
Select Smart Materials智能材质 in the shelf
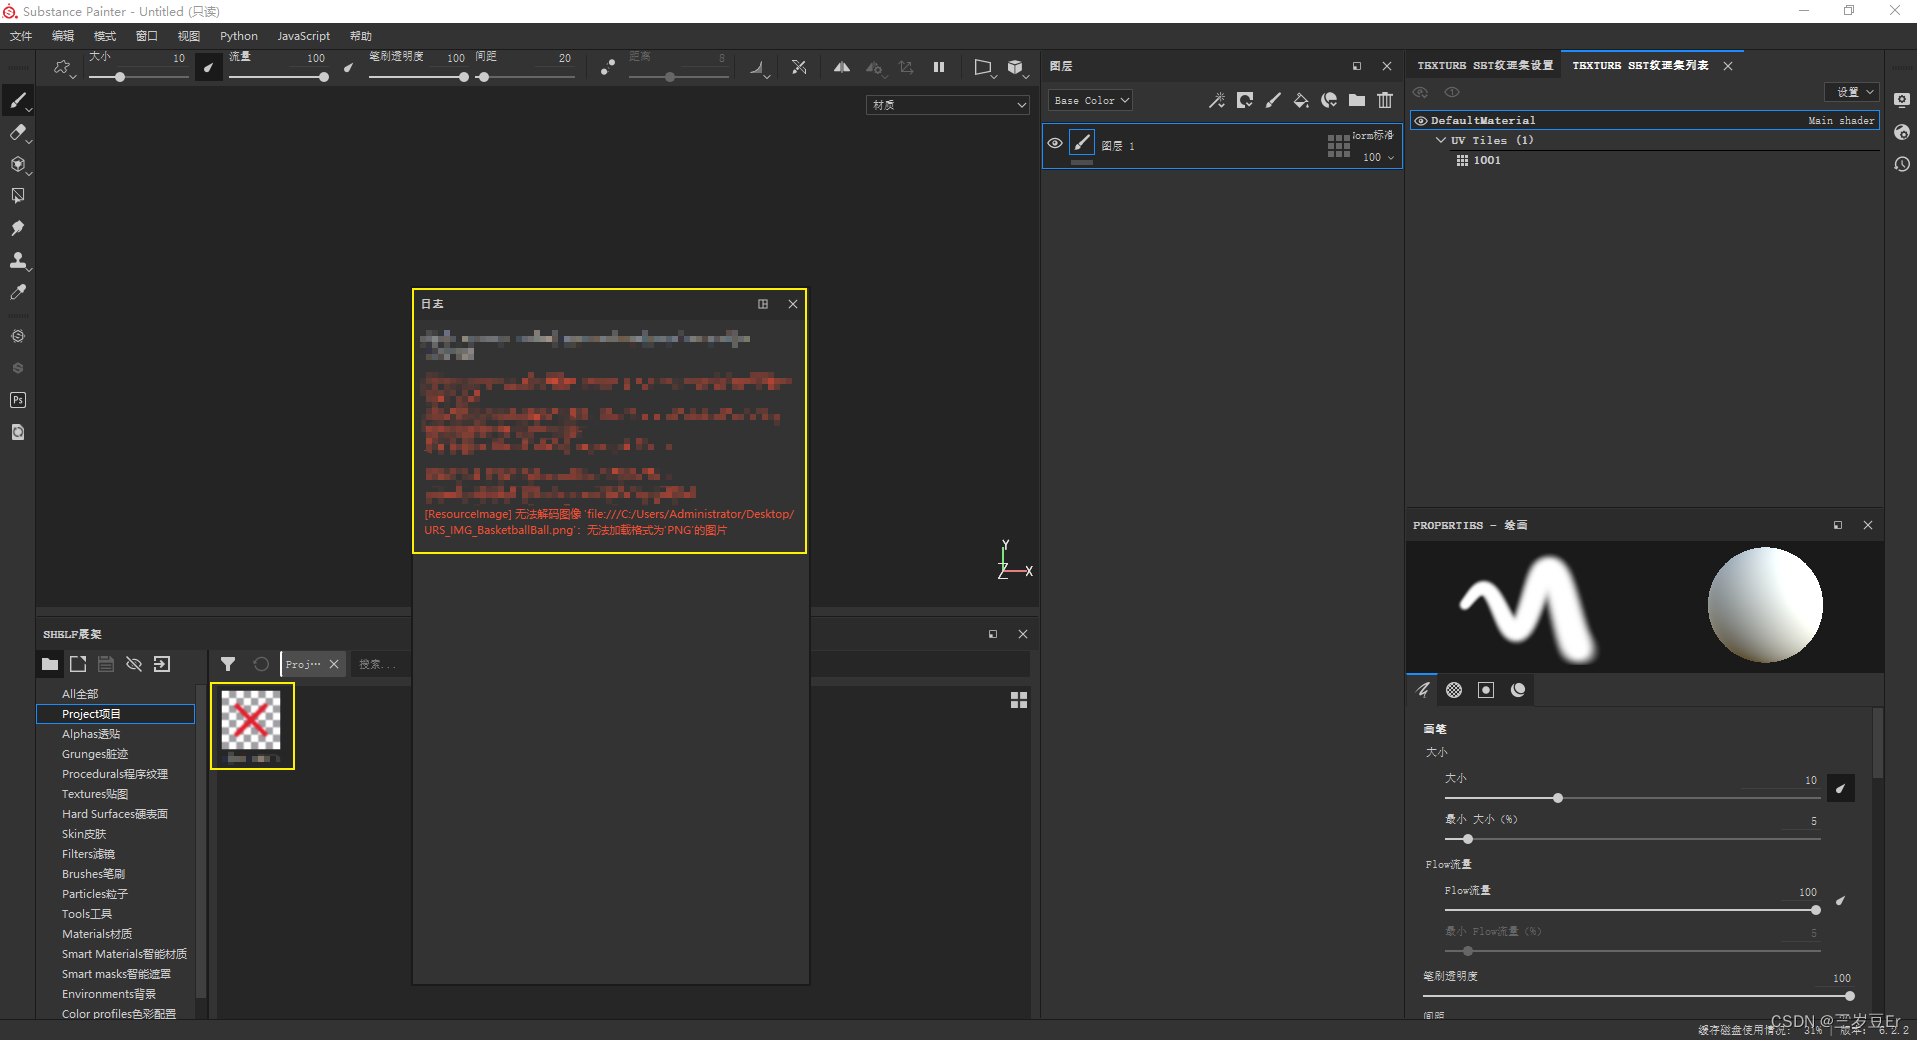[123, 954]
